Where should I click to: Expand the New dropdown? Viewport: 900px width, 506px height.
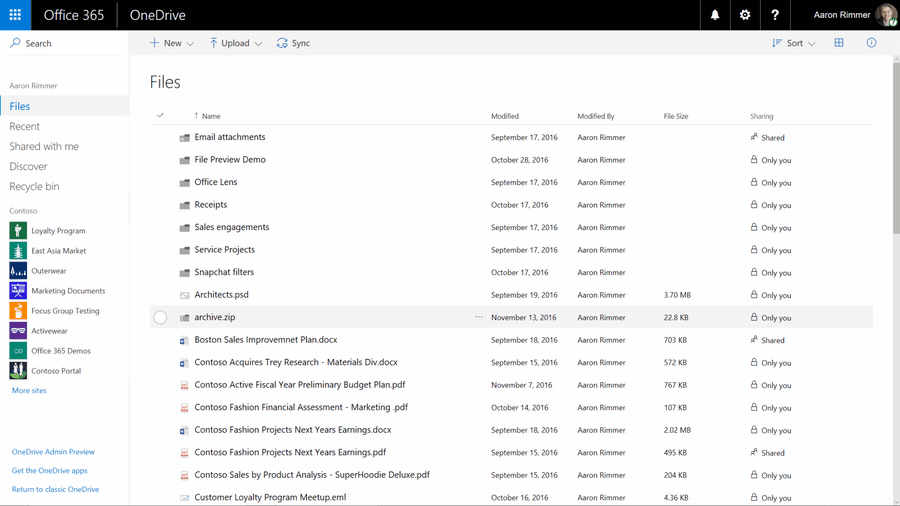click(172, 43)
